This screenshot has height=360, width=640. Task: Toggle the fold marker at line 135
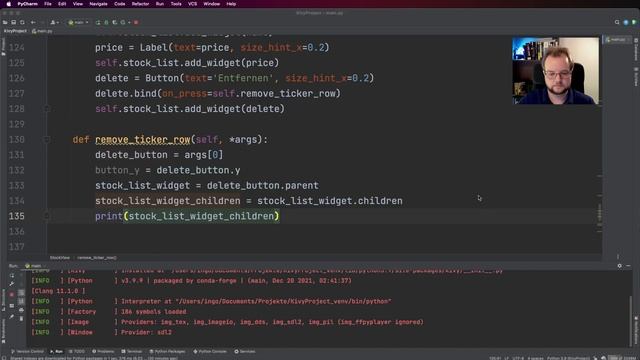(47, 216)
